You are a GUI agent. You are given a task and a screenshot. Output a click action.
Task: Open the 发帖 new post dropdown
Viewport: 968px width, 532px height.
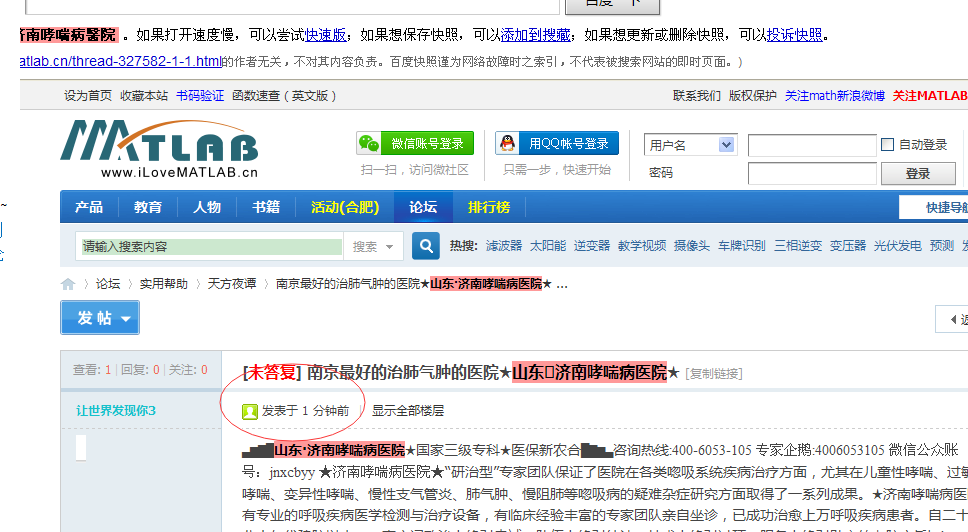coord(100,318)
